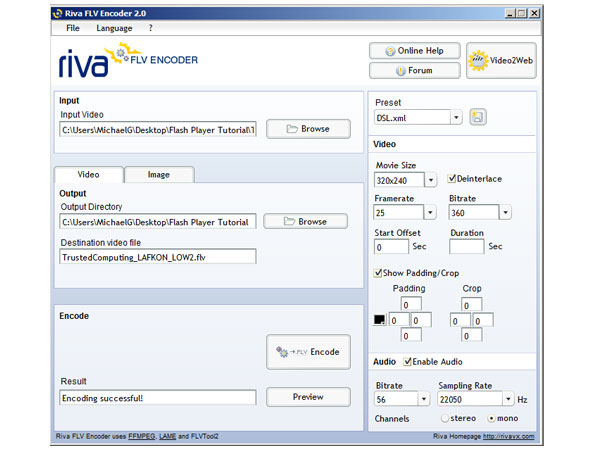Viewport: 600px width, 450px height.
Task: Expand the Preset dropdown
Action: coord(456,117)
